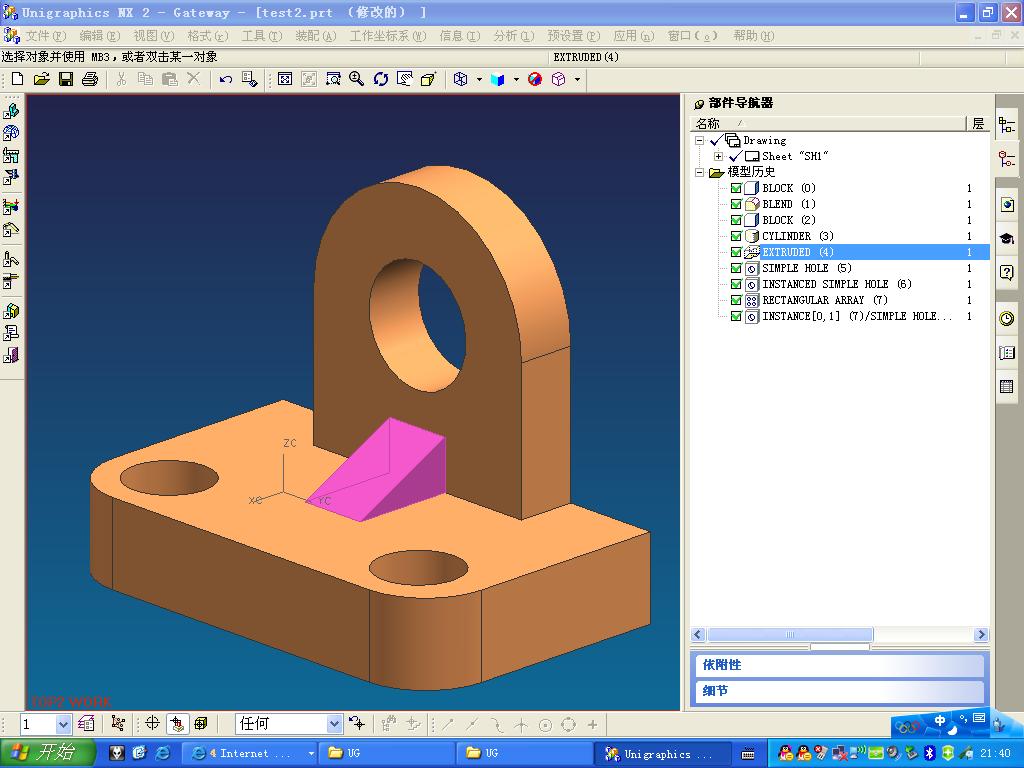The image size is (1024, 768).
Task: Toggle the CYLINDER (3) feature checkbox
Action: click(x=736, y=236)
